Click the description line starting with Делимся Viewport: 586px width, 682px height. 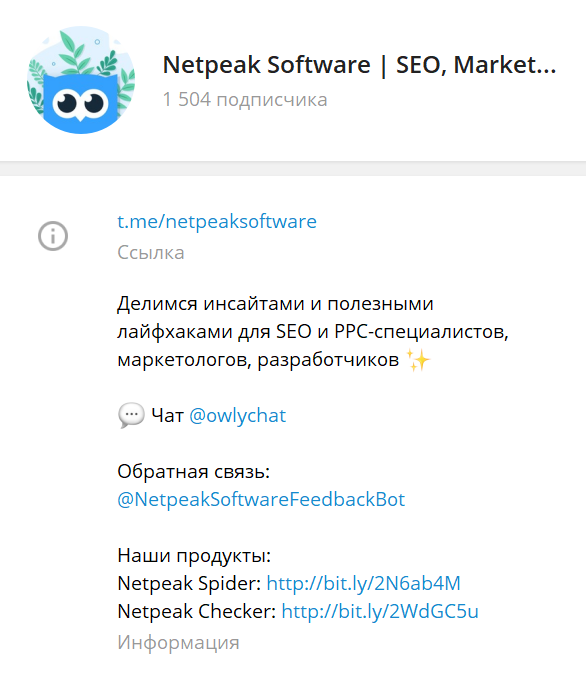[x=275, y=304]
